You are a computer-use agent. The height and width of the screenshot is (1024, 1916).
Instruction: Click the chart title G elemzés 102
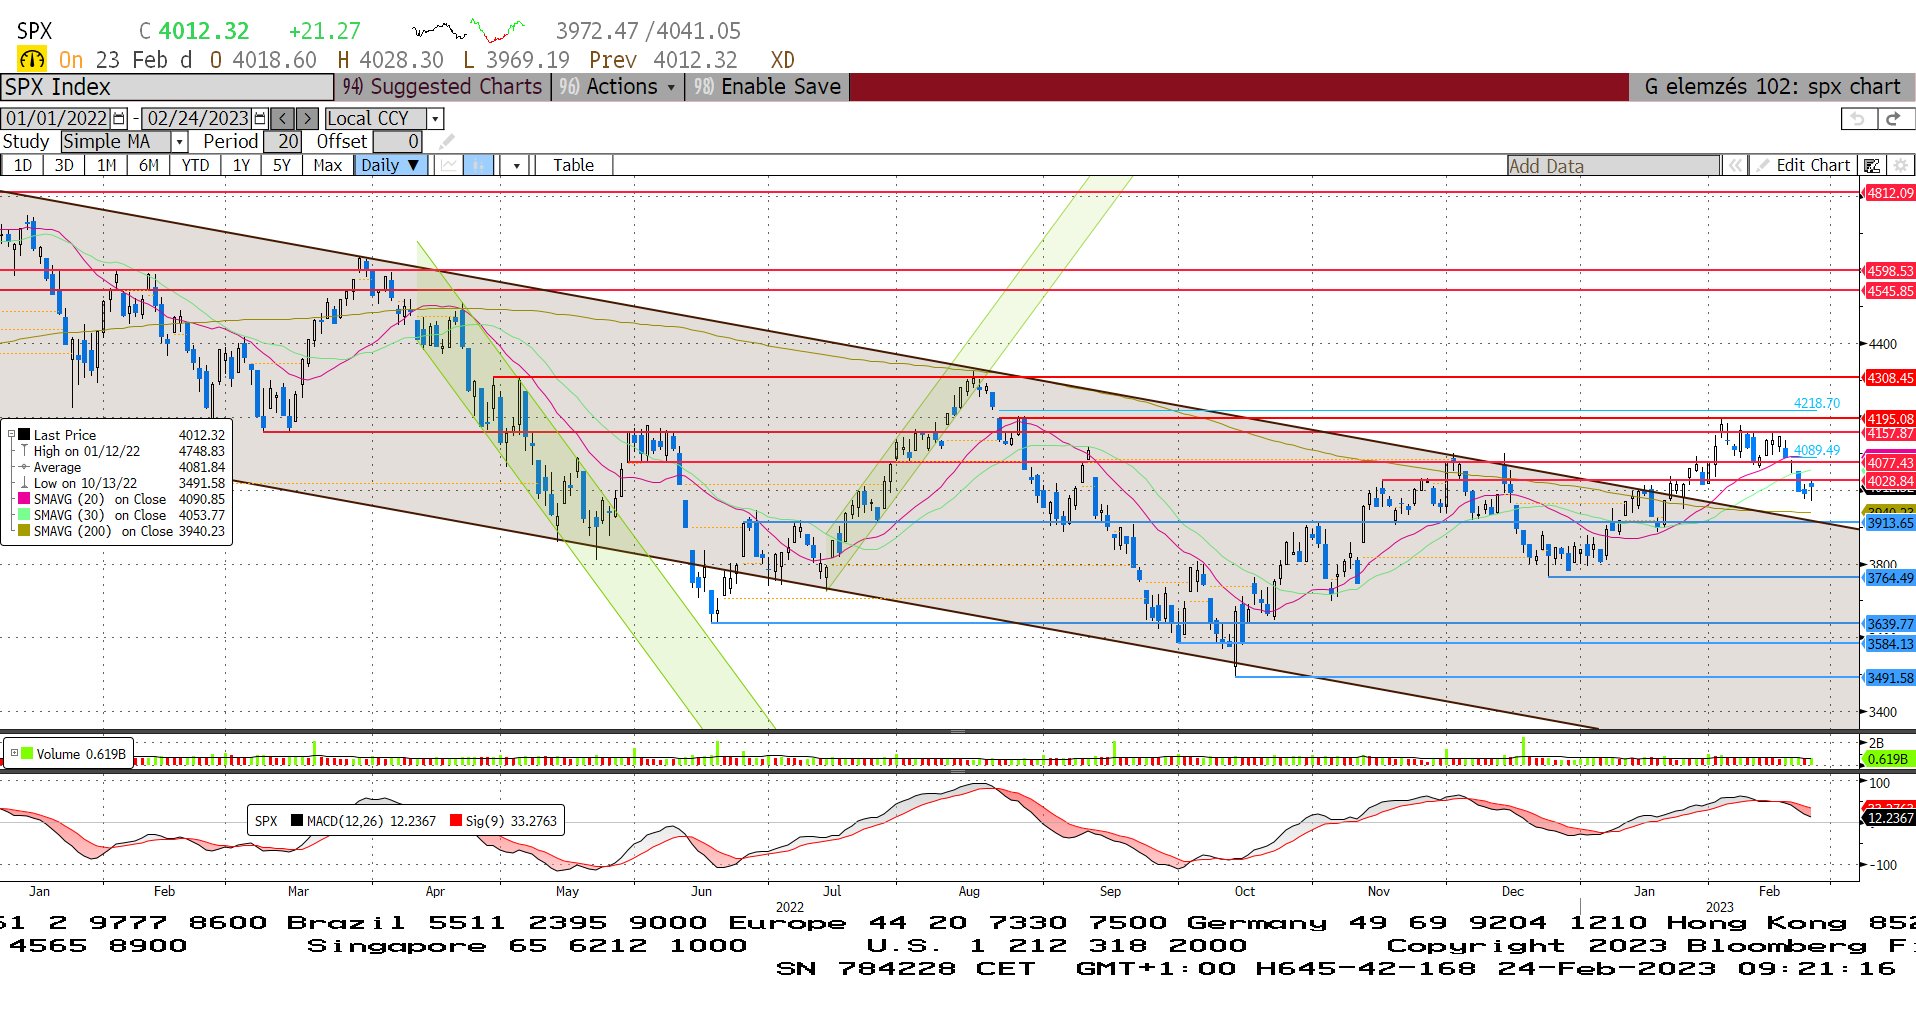(x=1772, y=87)
